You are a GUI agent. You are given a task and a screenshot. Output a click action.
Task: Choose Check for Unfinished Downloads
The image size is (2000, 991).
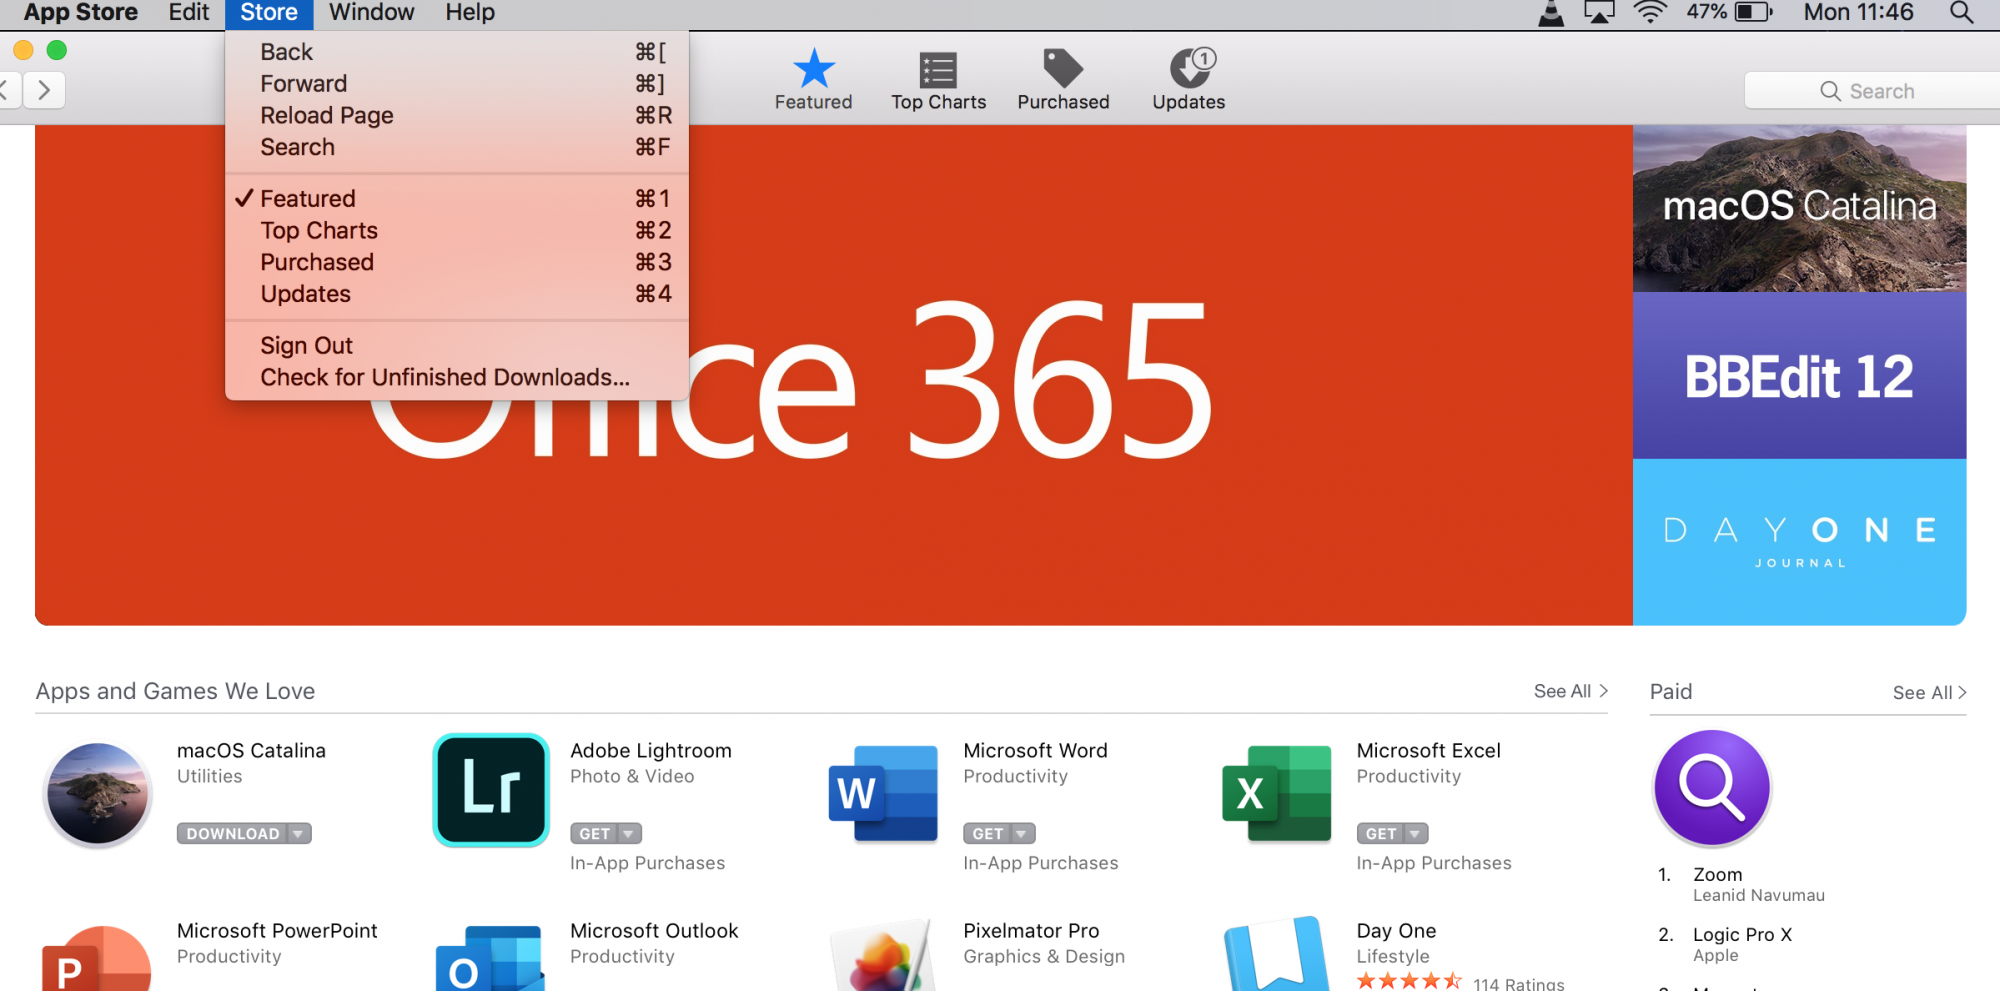[x=457, y=378]
